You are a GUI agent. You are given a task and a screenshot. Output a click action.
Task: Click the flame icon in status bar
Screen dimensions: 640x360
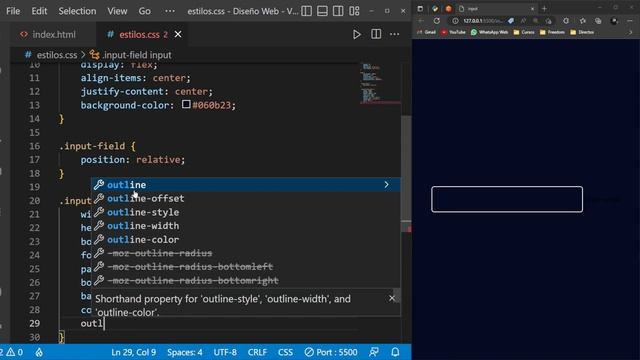tap(39, 352)
